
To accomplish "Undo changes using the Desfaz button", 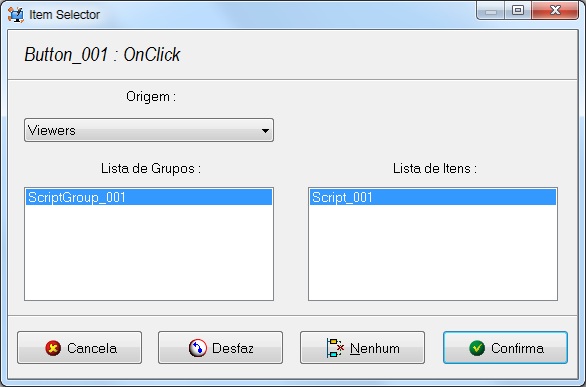I will [x=220, y=348].
